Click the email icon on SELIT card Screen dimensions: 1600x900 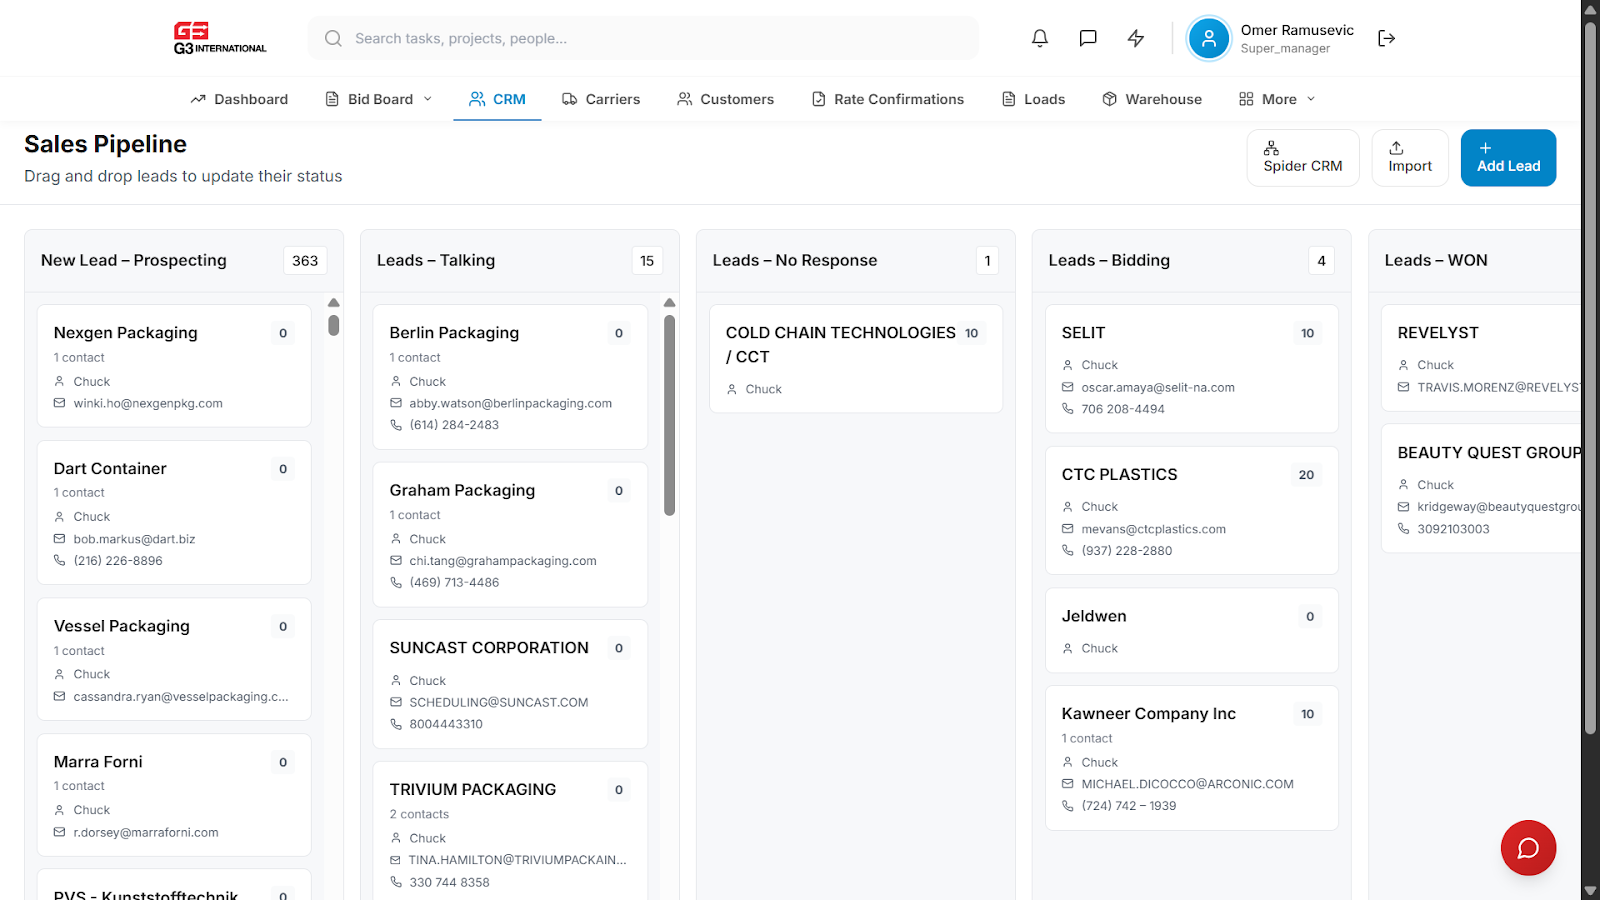point(1068,387)
